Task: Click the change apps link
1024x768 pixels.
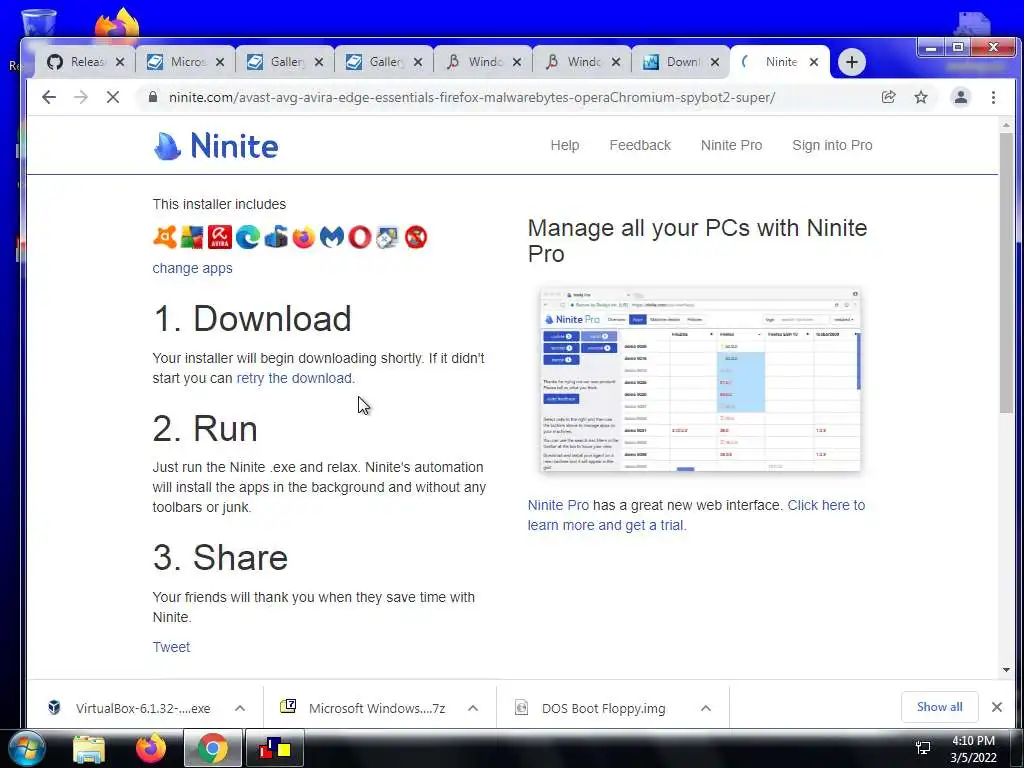Action: point(192,268)
